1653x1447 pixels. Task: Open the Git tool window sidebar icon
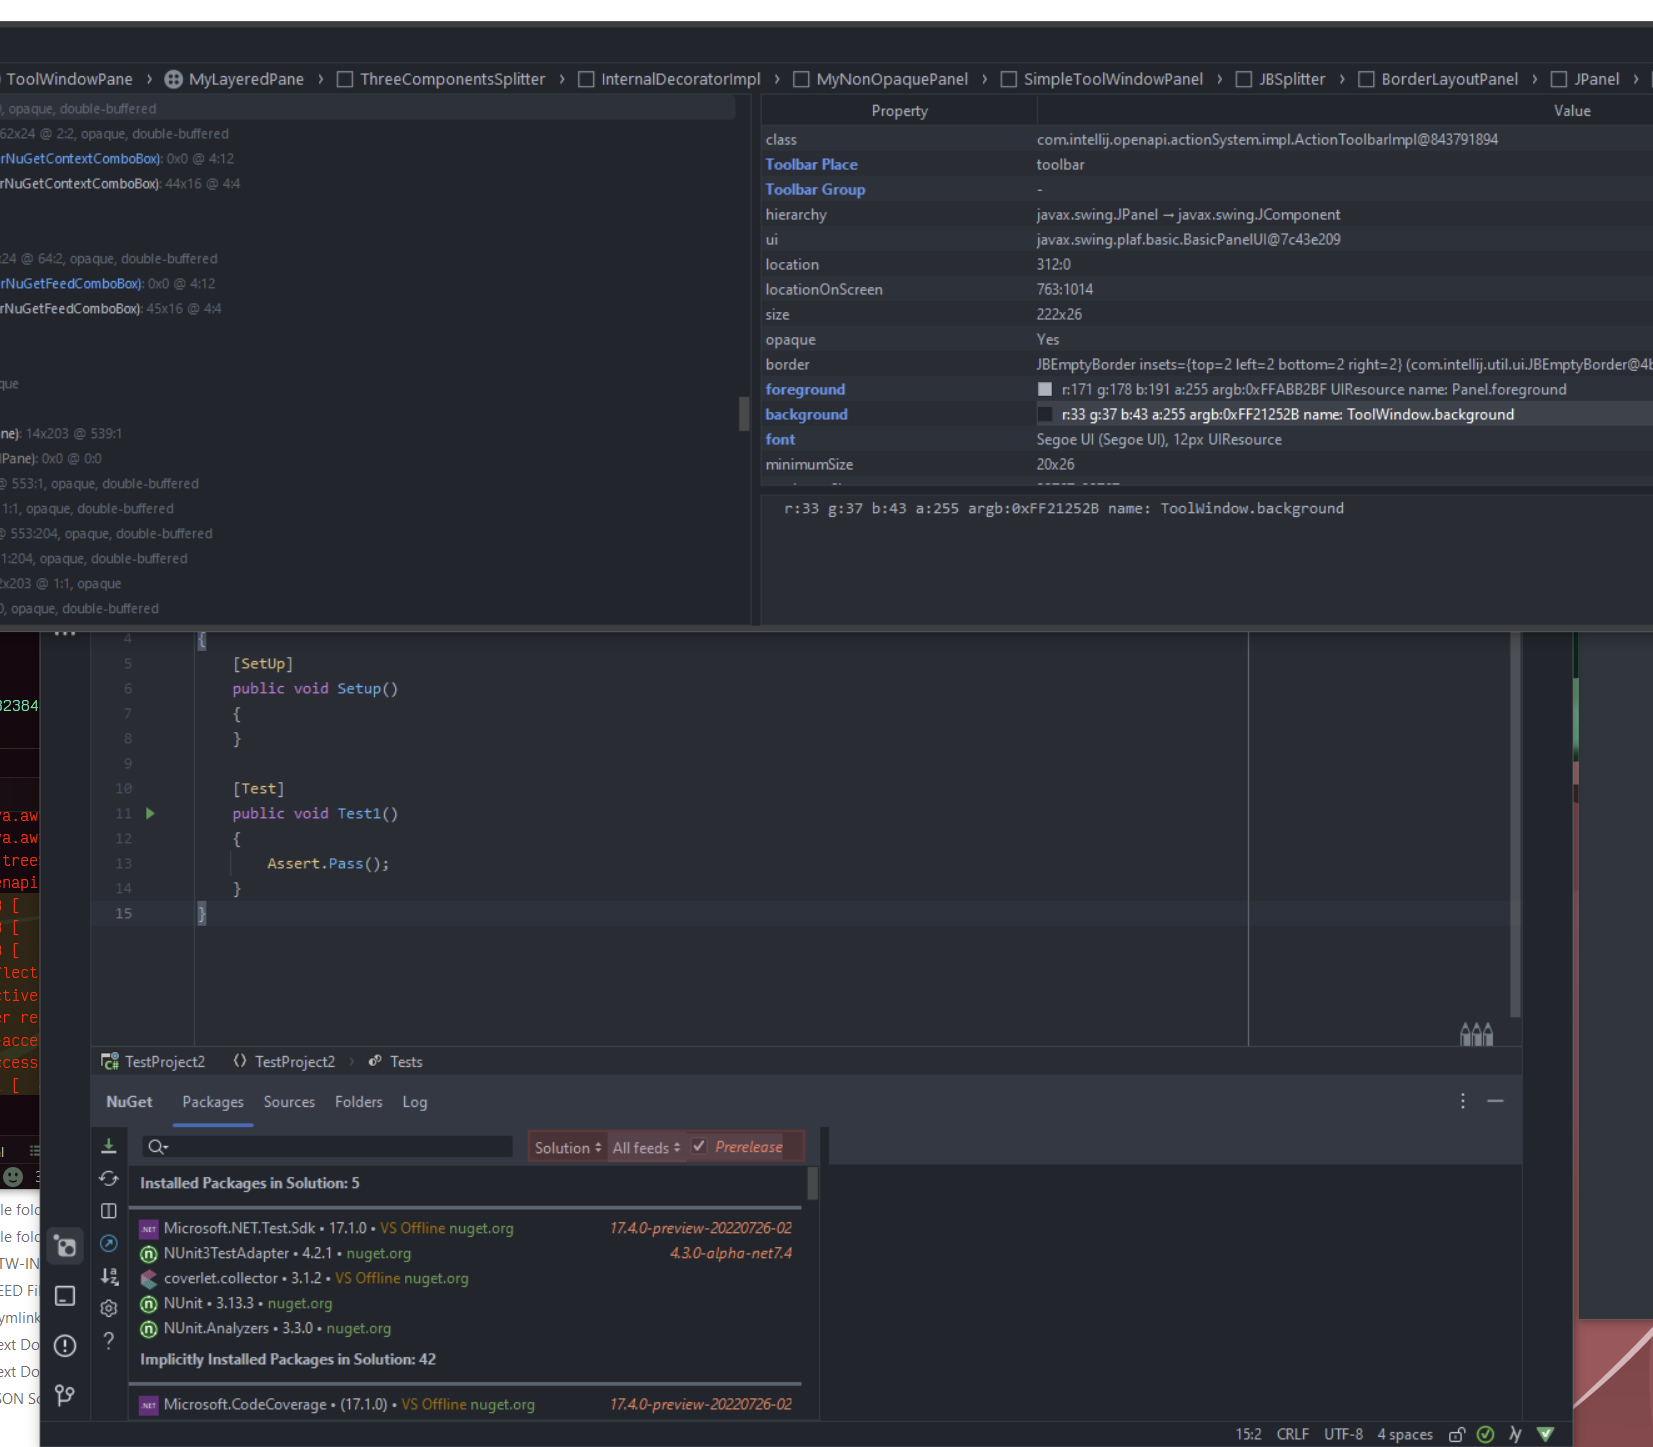65,1394
